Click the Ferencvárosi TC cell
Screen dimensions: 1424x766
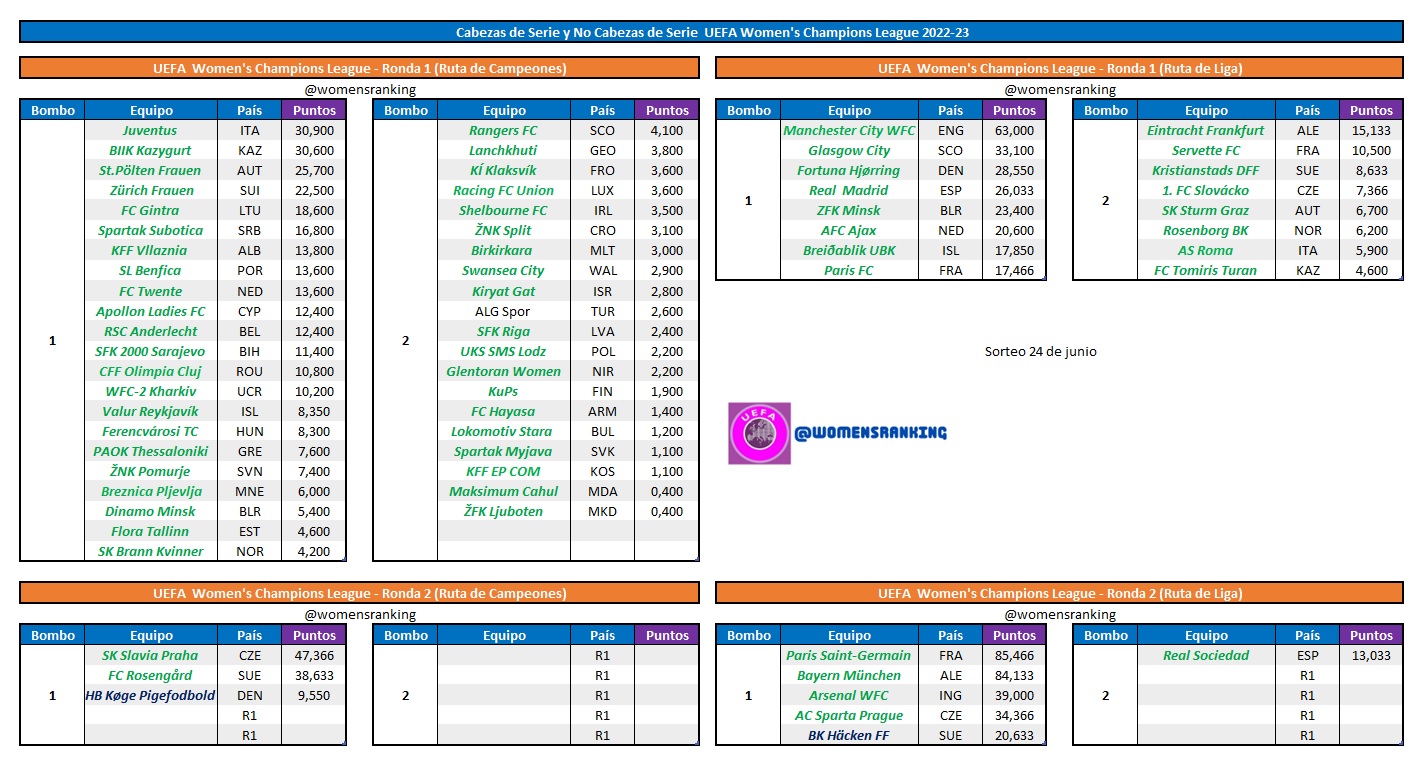(x=151, y=431)
